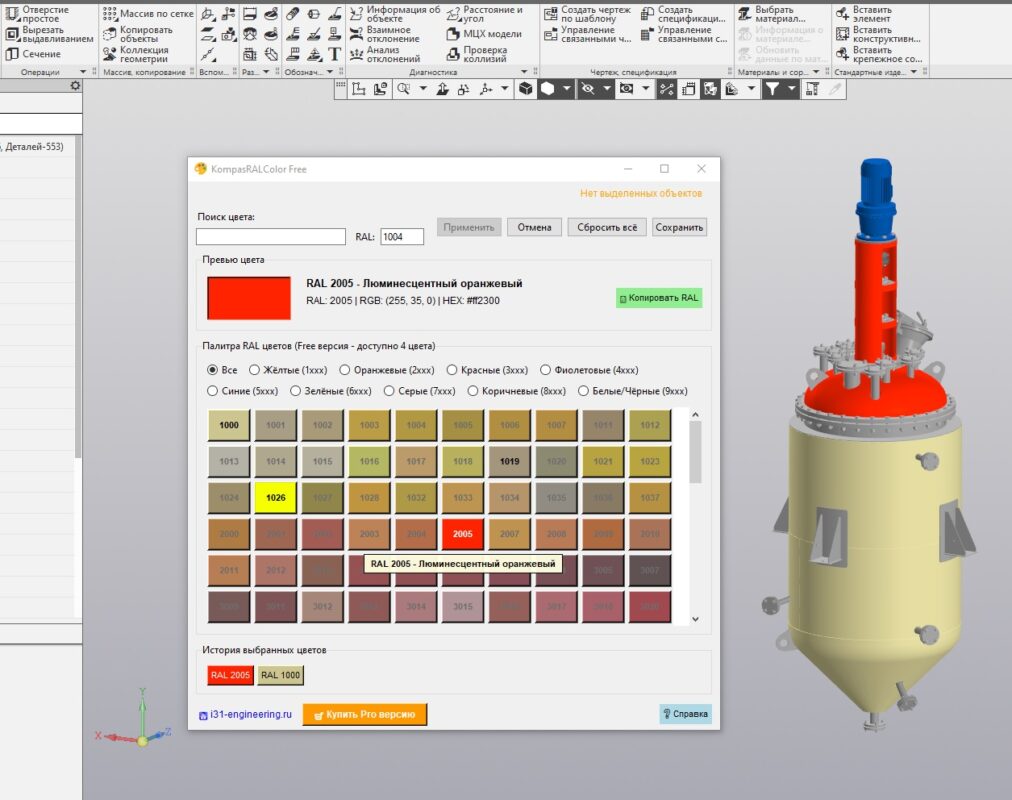This screenshot has width=1012, height=800.
Task: Click the Поиск цвета search field
Action: [x=270, y=237]
